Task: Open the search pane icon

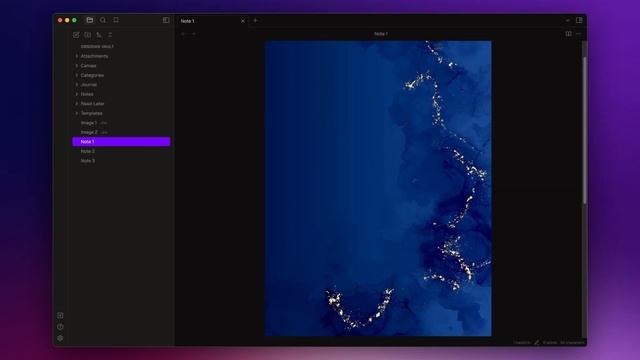Action: (103, 20)
